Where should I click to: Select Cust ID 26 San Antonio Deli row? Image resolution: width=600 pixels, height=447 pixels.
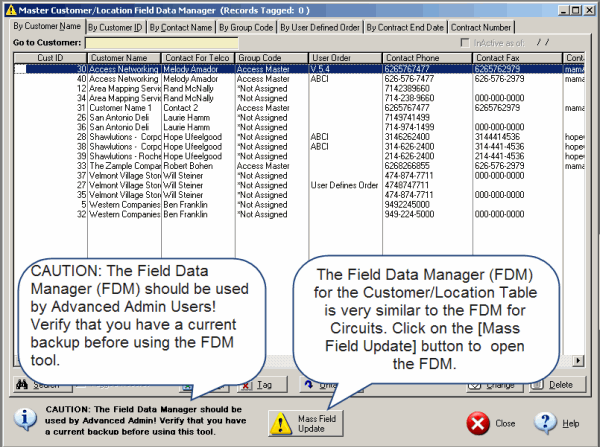299,117
